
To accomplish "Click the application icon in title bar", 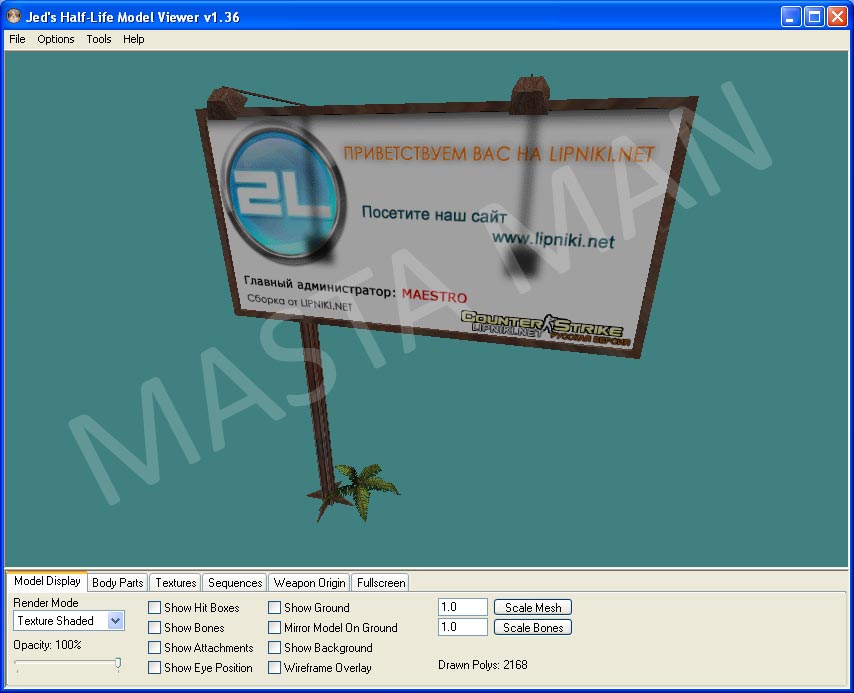I will (14, 16).
